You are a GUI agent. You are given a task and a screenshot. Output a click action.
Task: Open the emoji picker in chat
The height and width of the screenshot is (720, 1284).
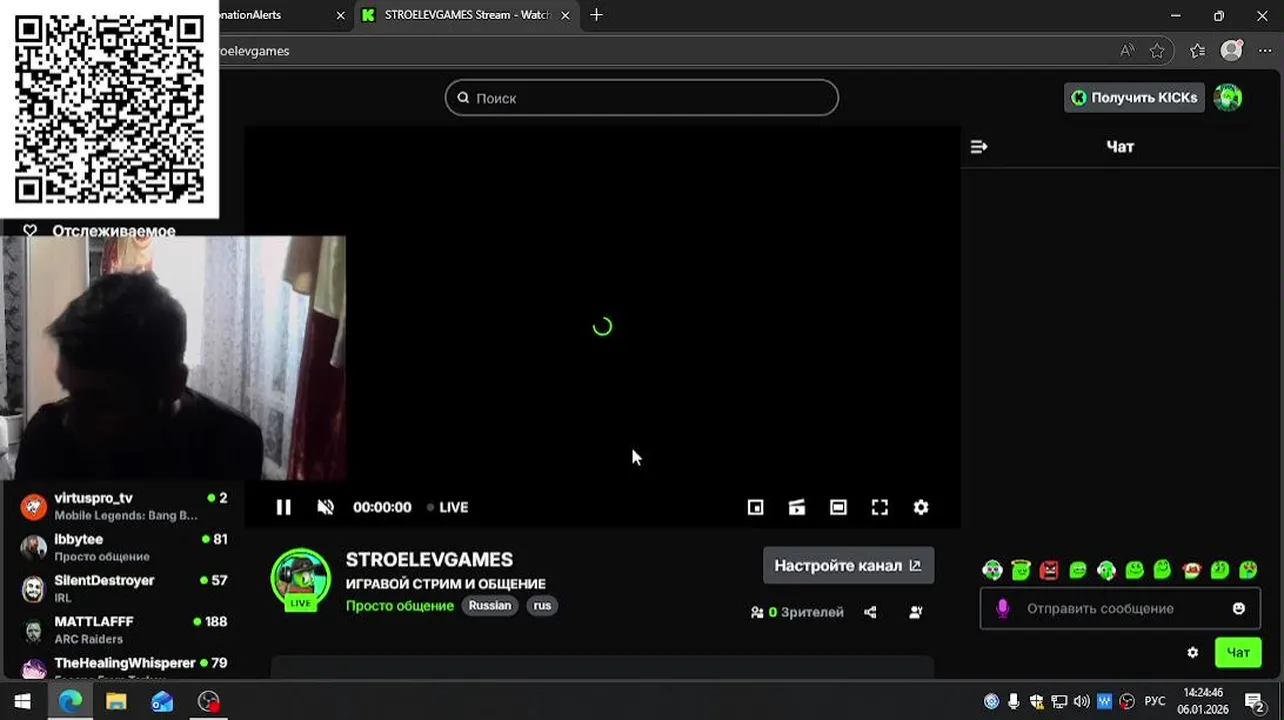(x=1239, y=608)
